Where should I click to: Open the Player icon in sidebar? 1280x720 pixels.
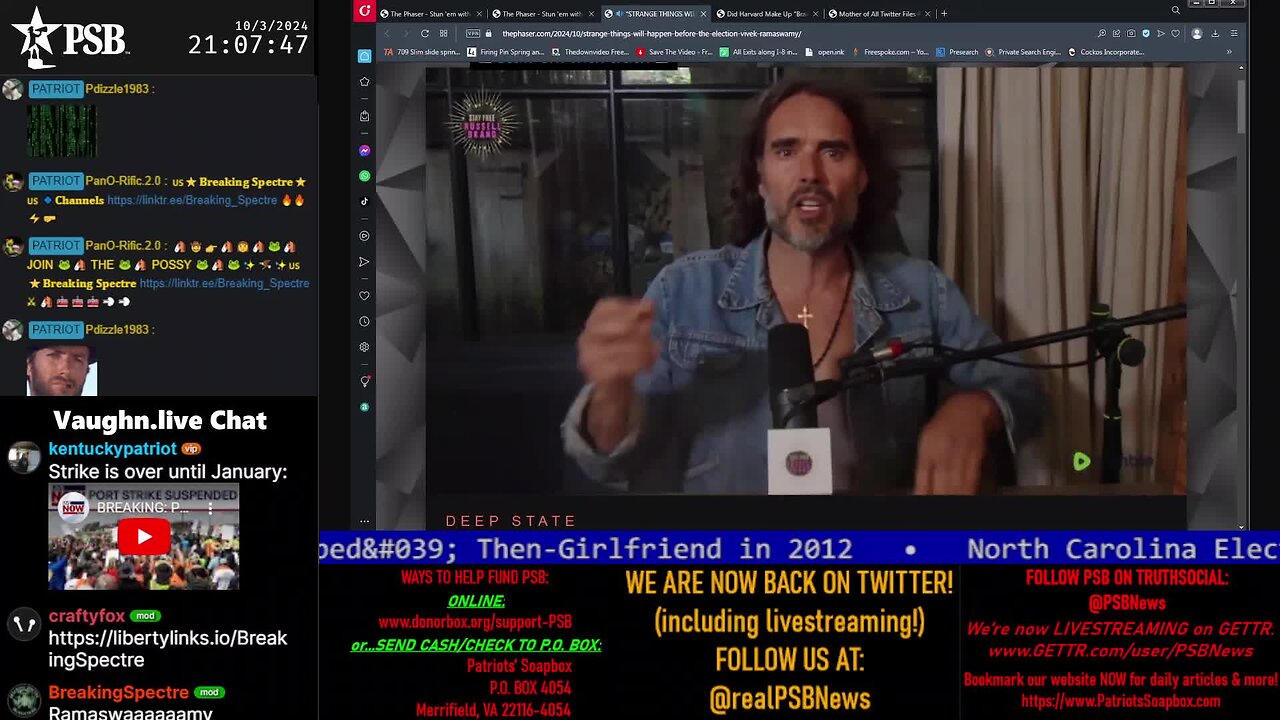pyautogui.click(x=364, y=236)
